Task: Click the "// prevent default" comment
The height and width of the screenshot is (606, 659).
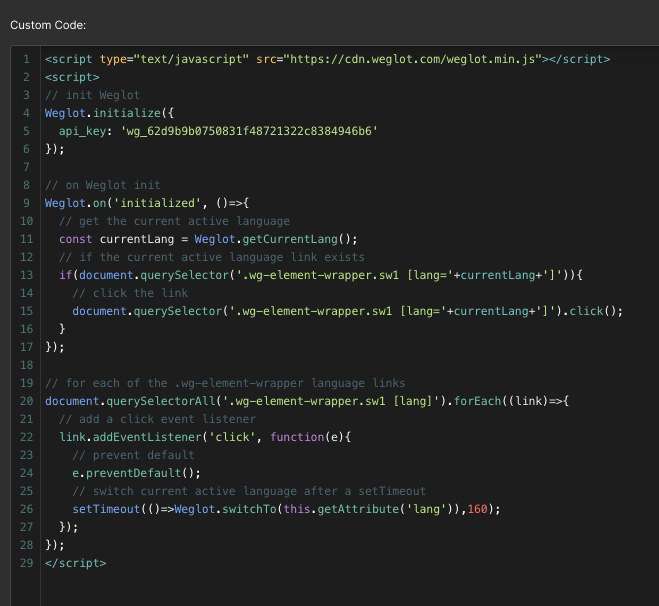Action: pyautogui.click(x=134, y=456)
